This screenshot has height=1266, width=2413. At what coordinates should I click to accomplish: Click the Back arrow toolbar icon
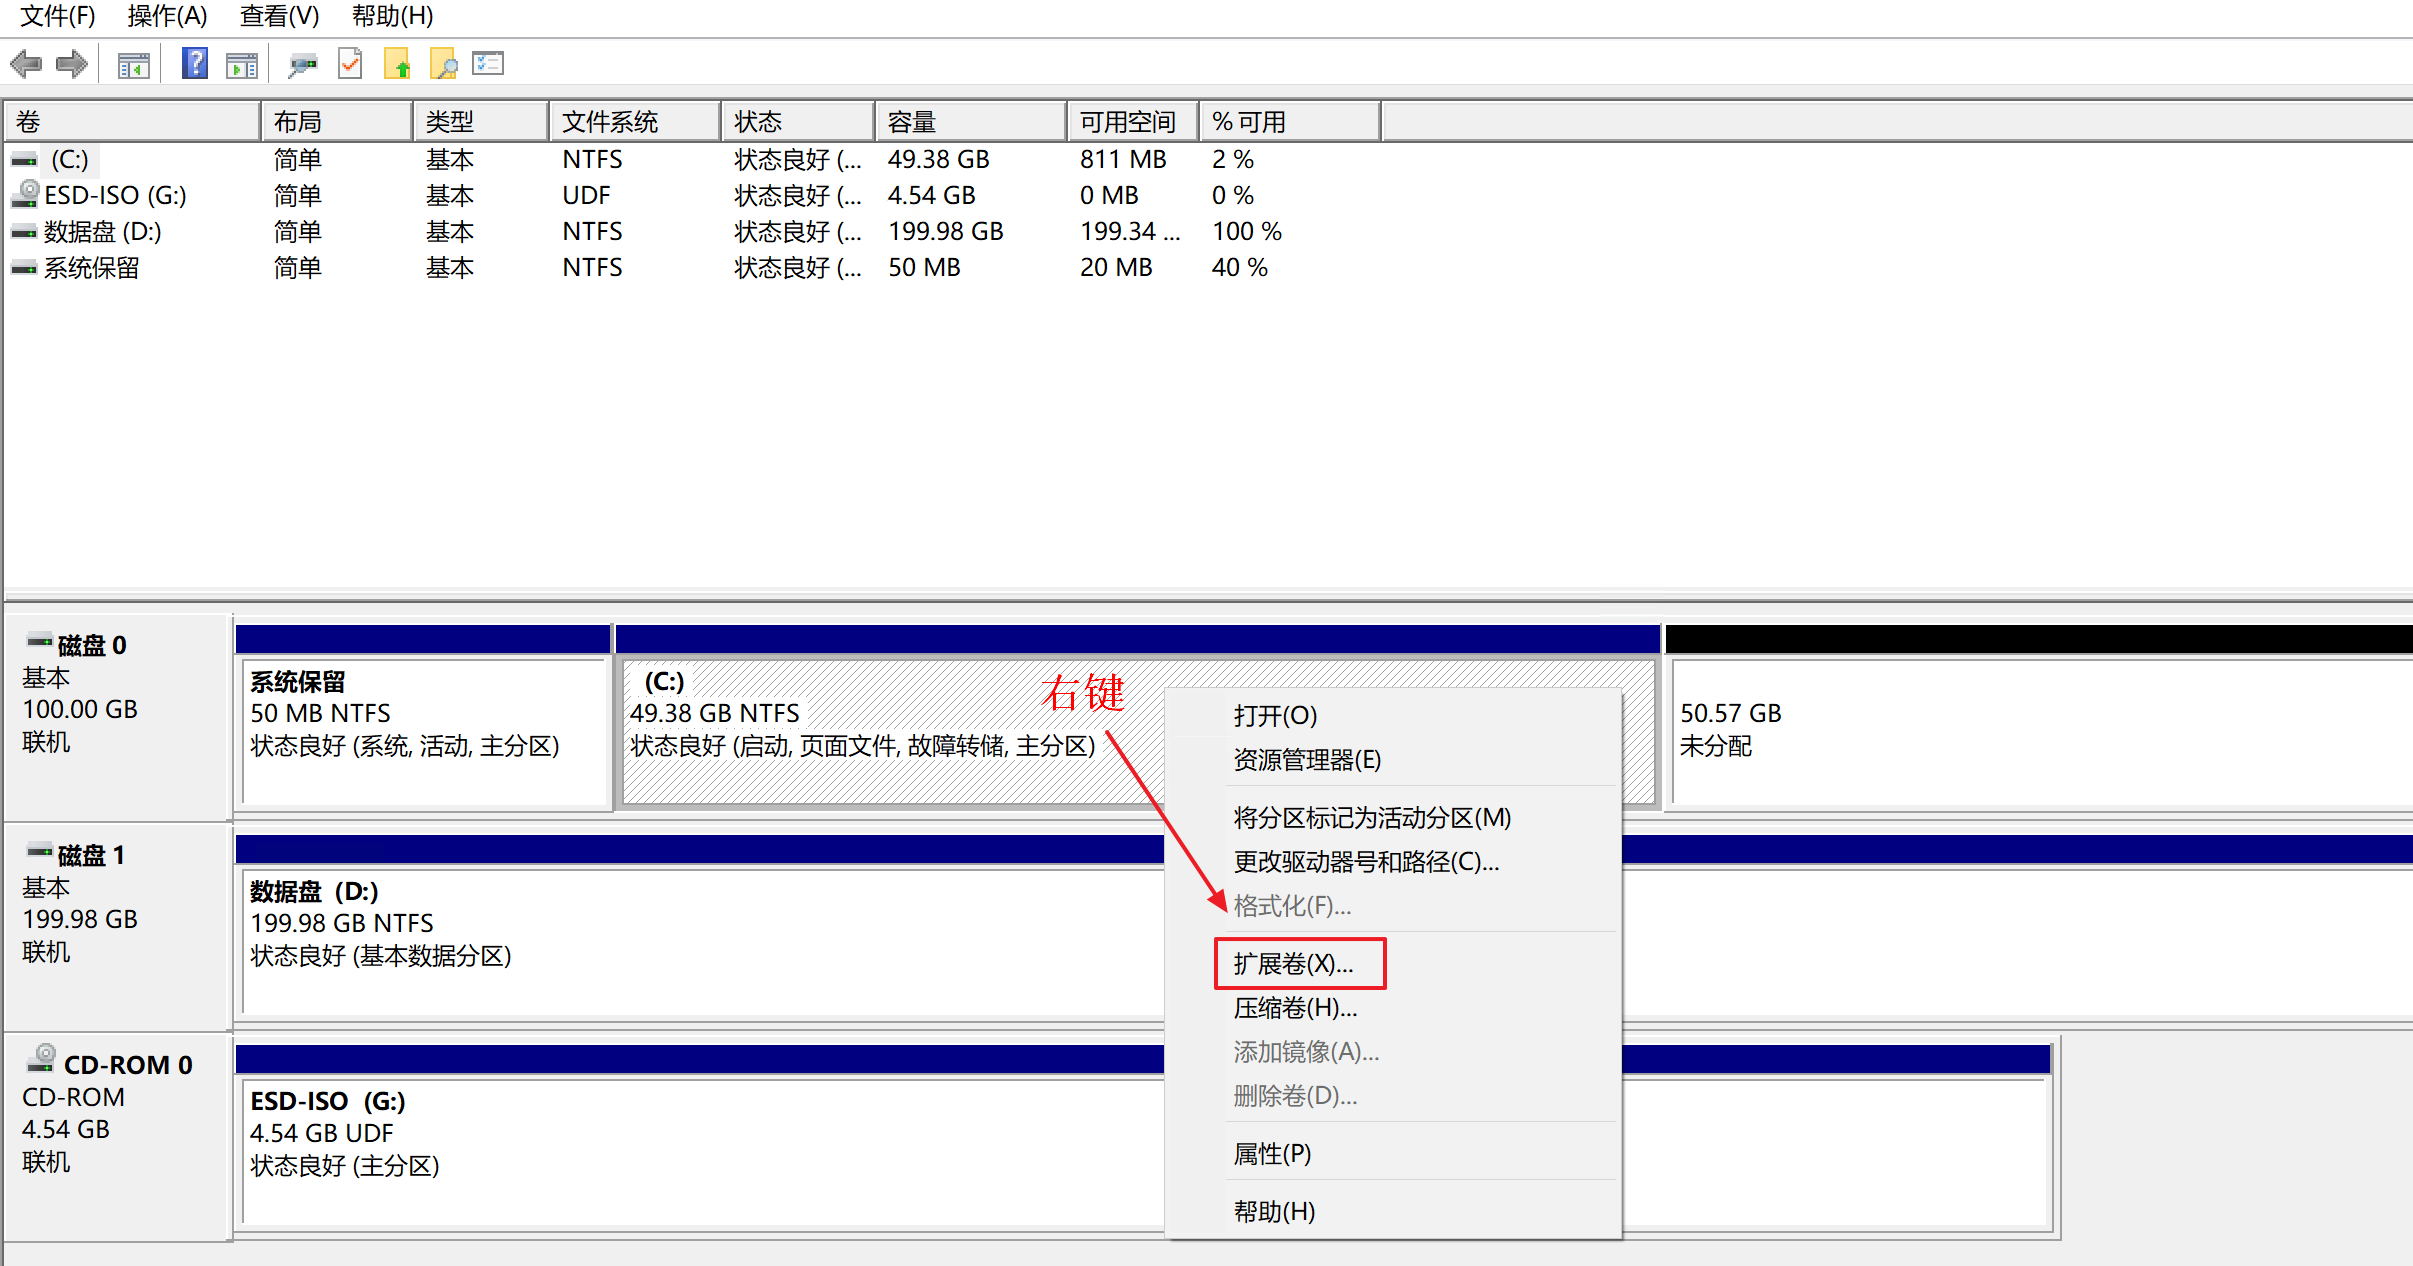tap(25, 65)
